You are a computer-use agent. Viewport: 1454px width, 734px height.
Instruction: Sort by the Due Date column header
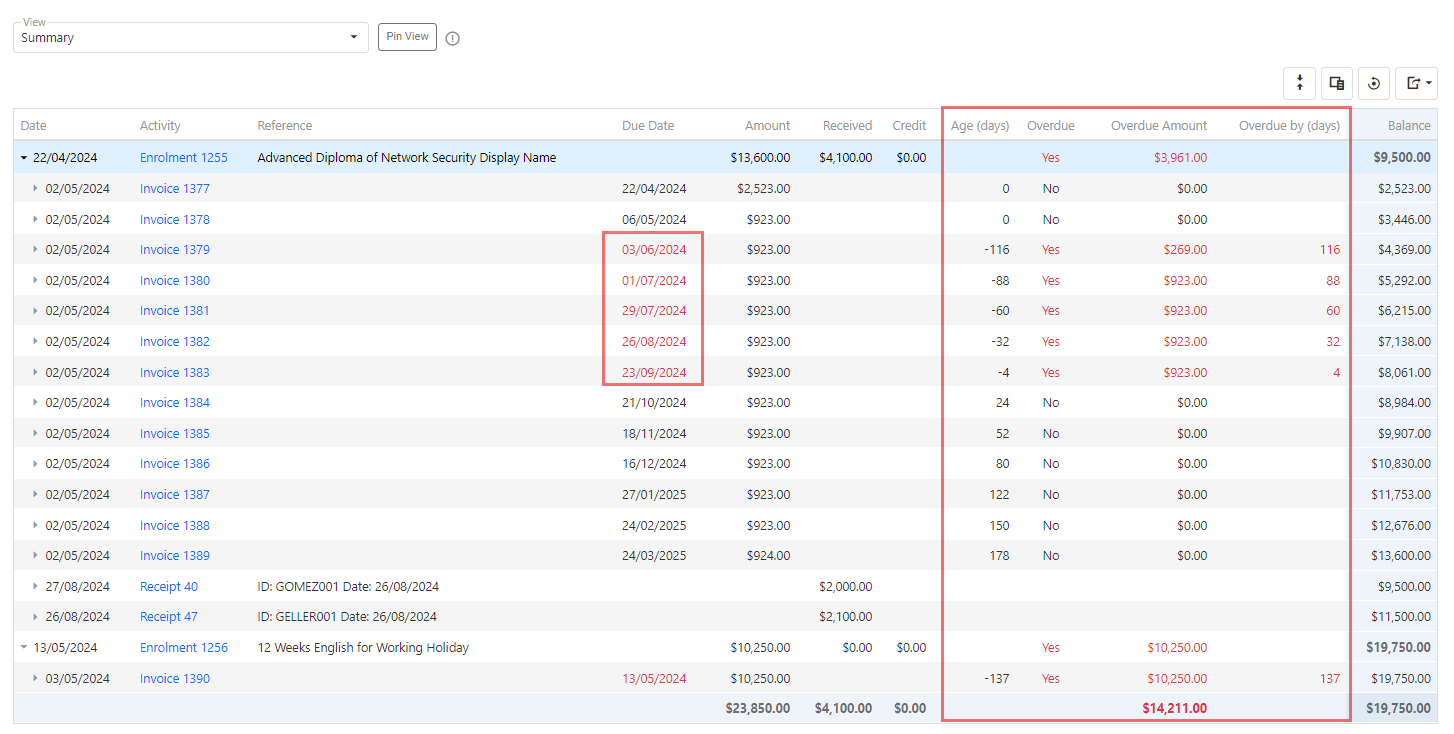pyautogui.click(x=647, y=126)
